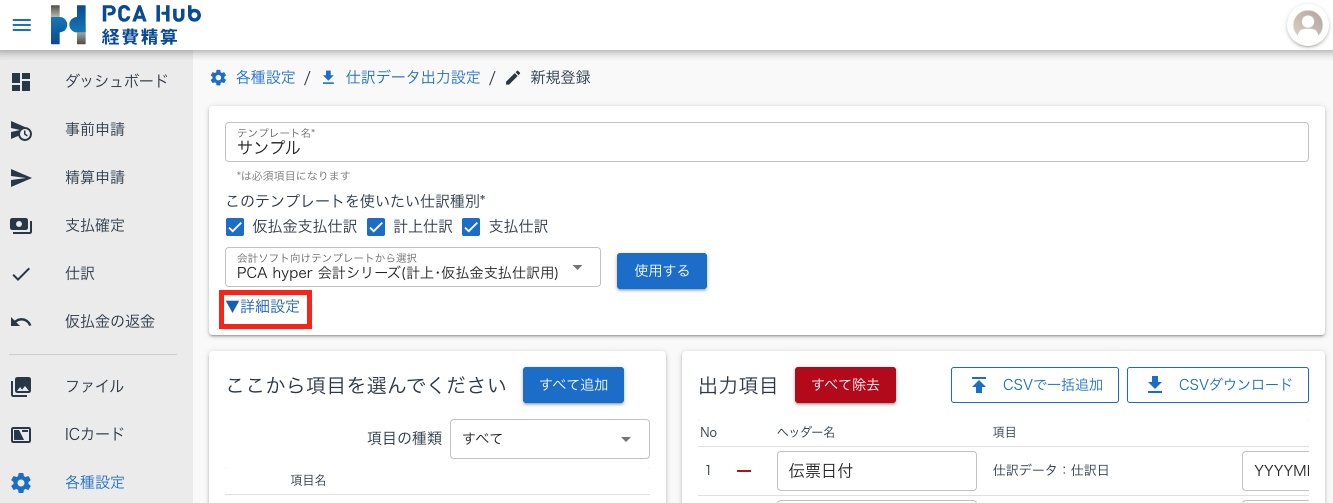Viewport: 1333px width, 503px height.
Task: Click the 使用する button
Action: point(662,271)
